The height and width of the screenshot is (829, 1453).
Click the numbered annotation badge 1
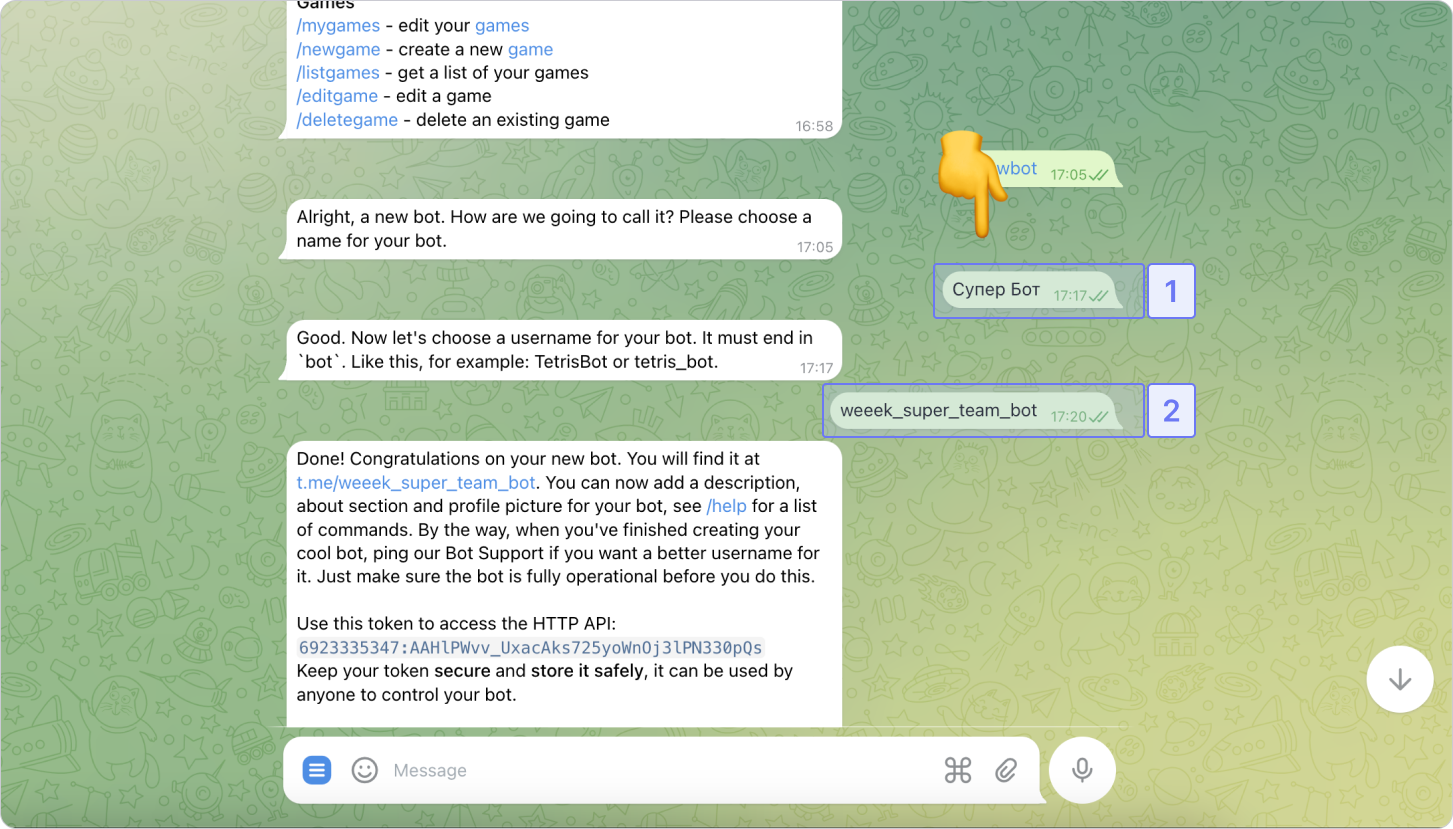click(x=1171, y=291)
